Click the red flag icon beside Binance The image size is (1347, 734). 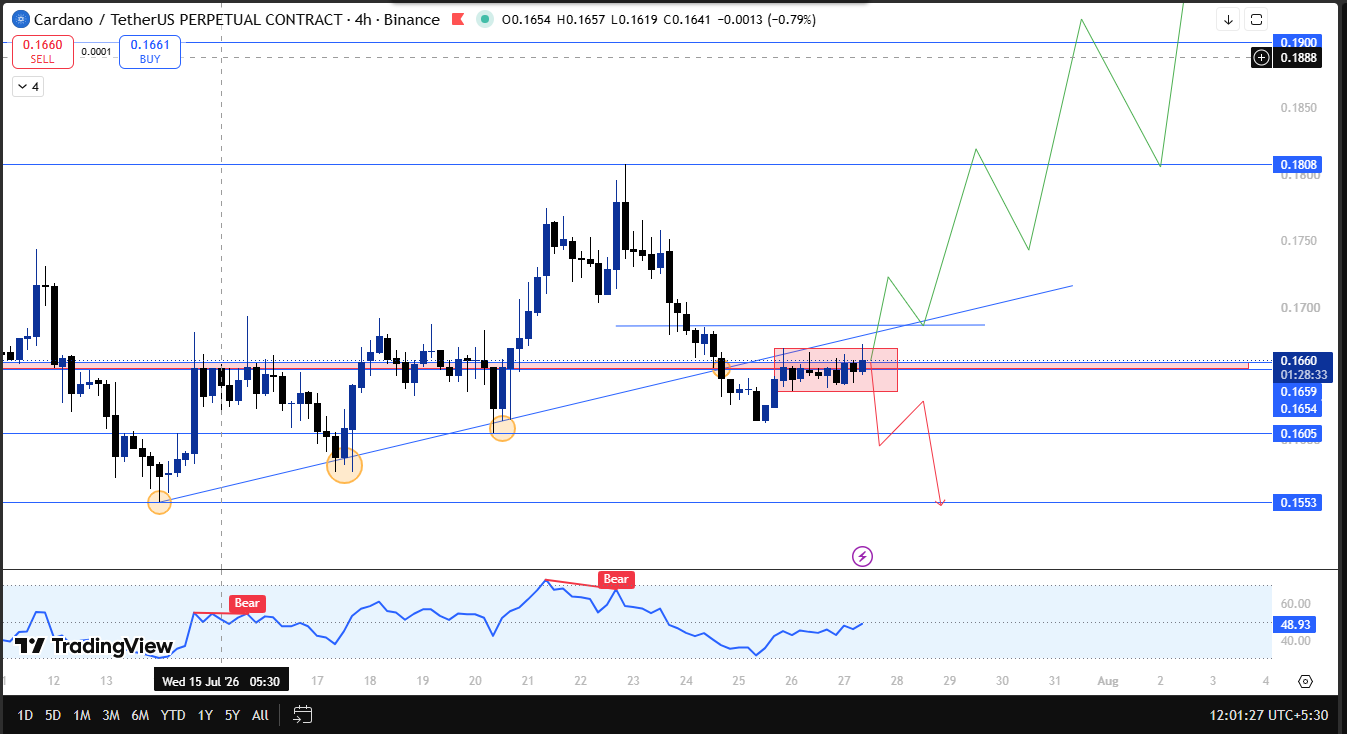point(457,19)
